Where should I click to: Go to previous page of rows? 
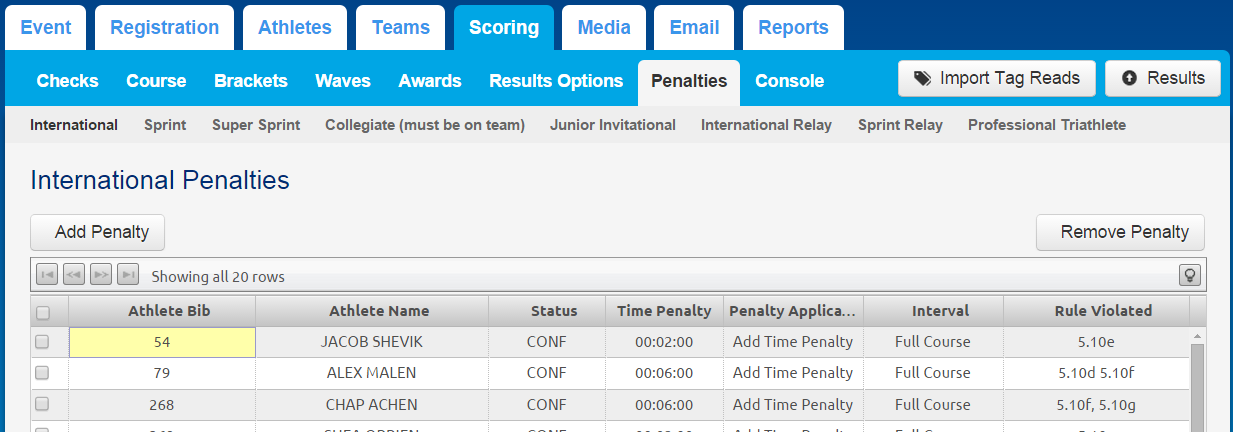73,274
